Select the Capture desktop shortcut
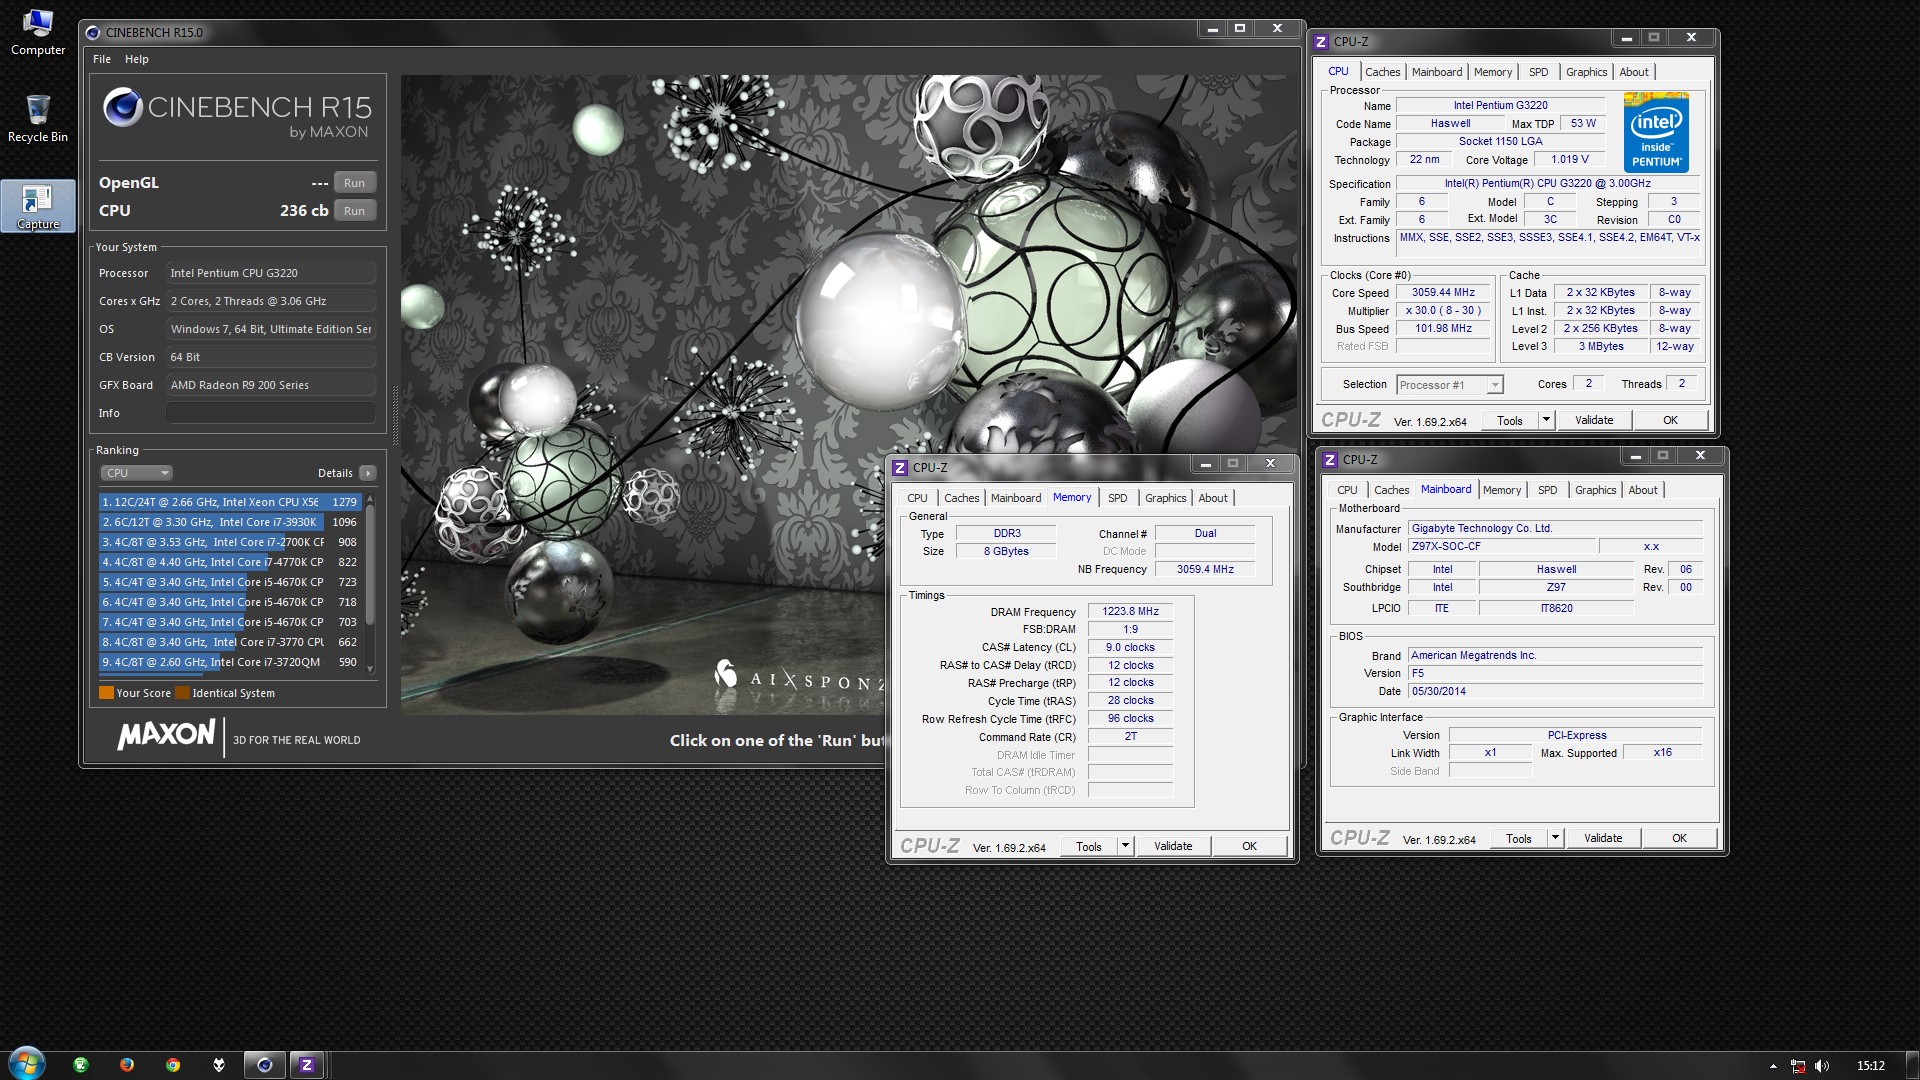 coord(38,205)
